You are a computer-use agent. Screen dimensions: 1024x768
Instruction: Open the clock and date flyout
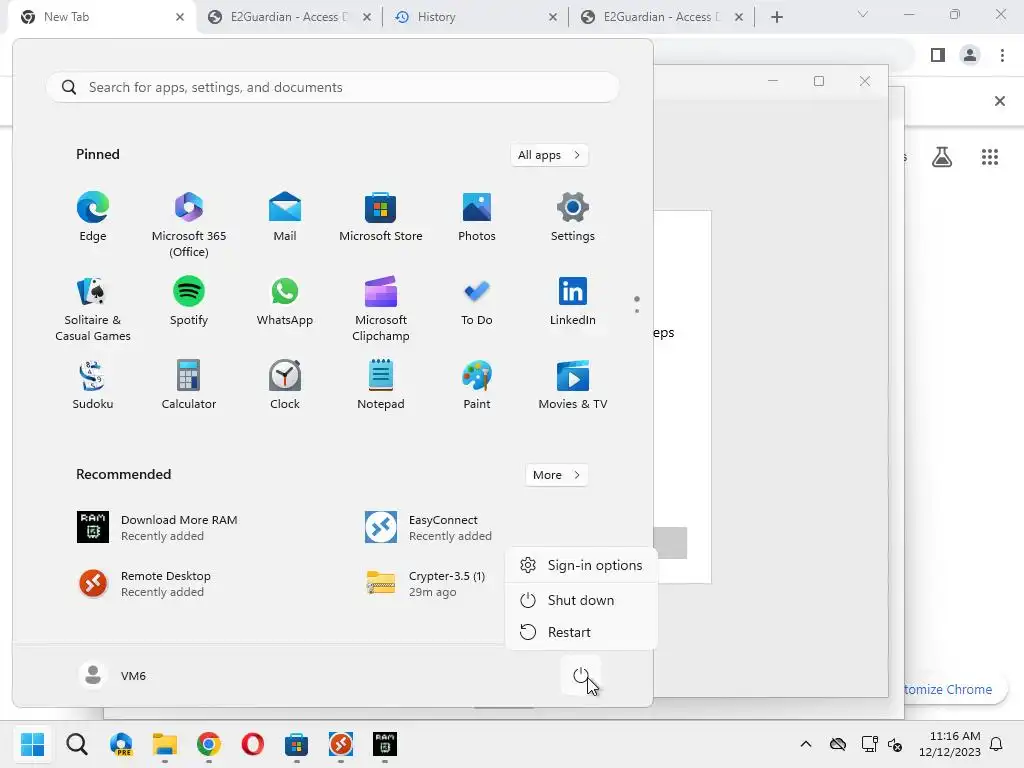[950, 744]
